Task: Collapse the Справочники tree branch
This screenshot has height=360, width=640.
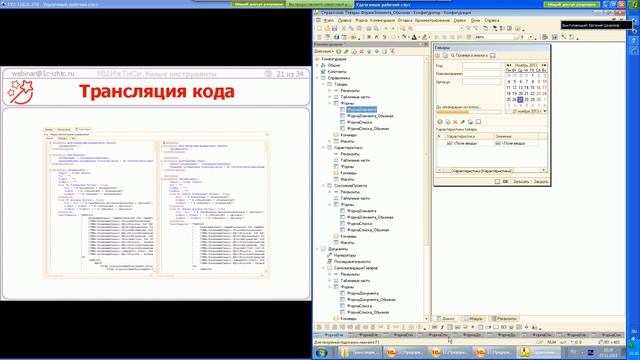Action: [x=317, y=78]
